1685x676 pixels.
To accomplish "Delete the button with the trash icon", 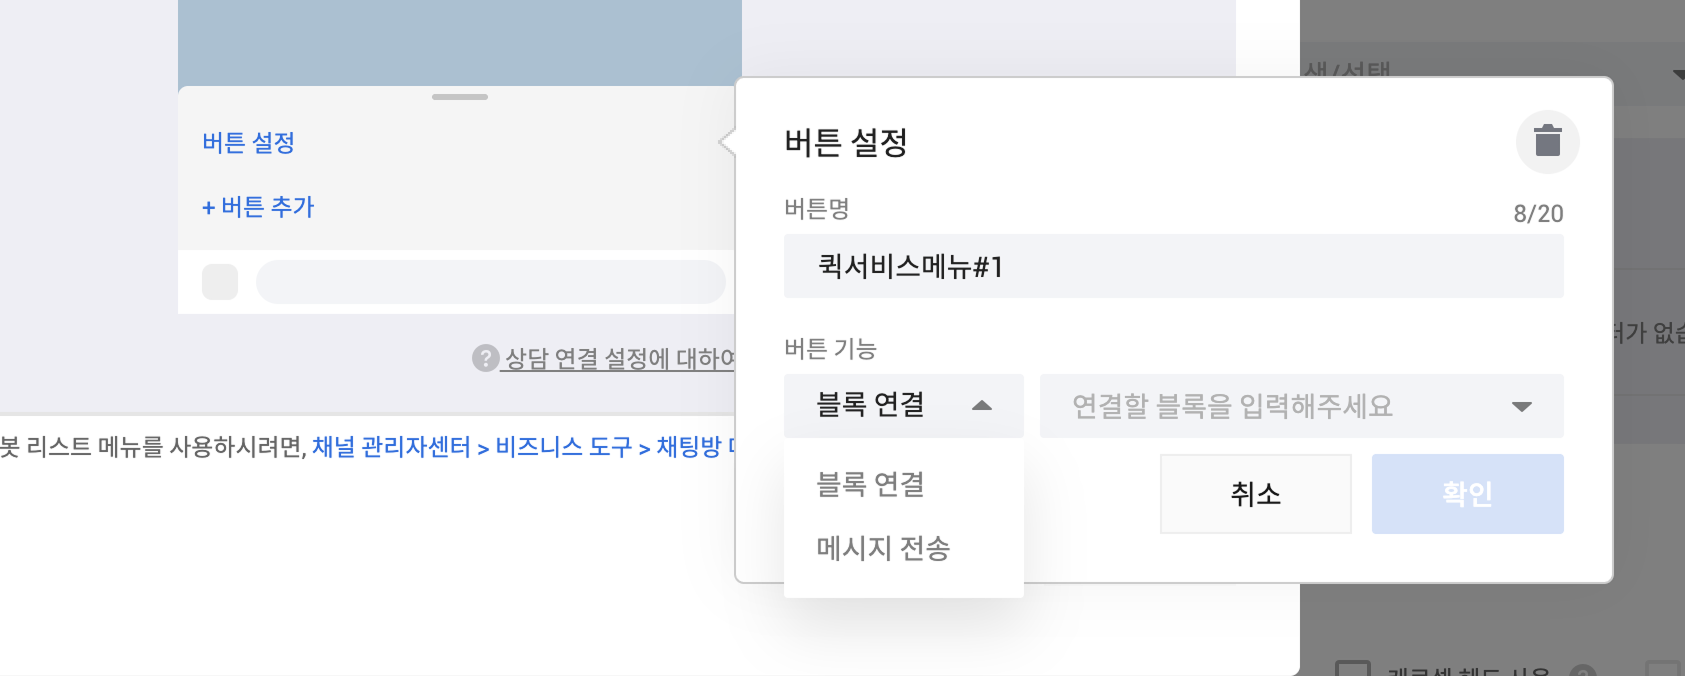I will (1547, 141).
